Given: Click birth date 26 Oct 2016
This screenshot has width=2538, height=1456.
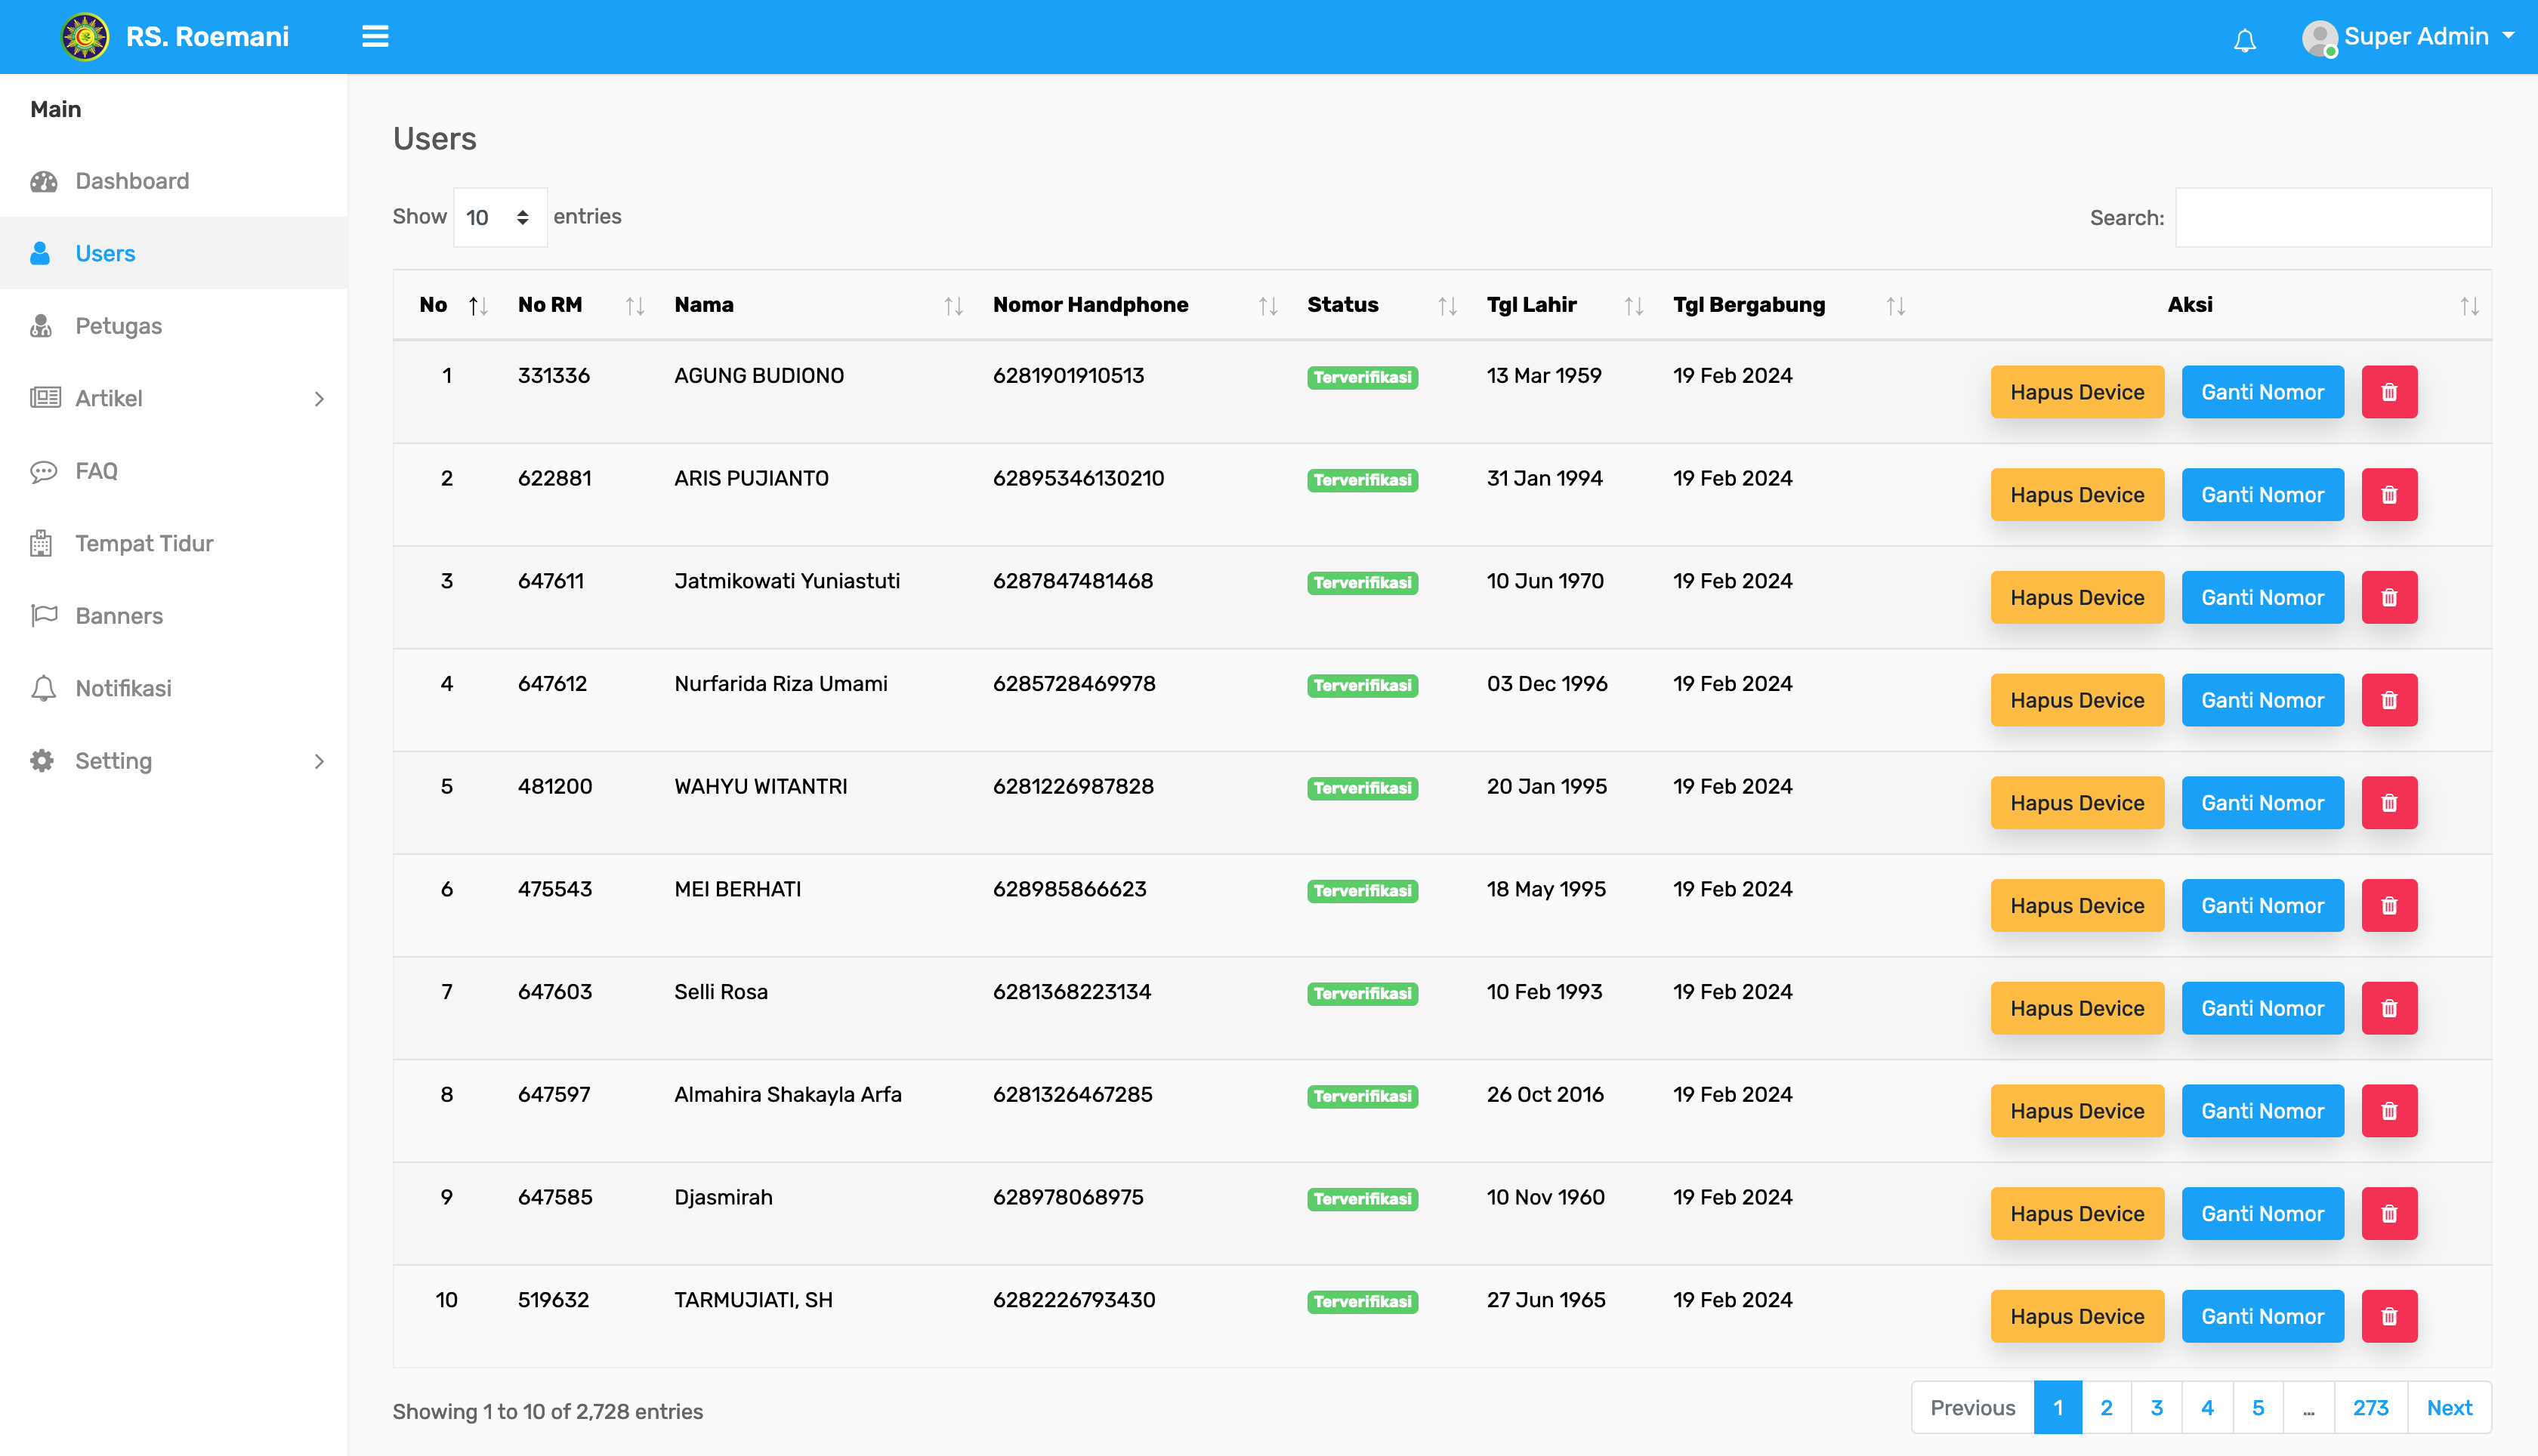Looking at the screenshot, I should click(x=1545, y=1095).
